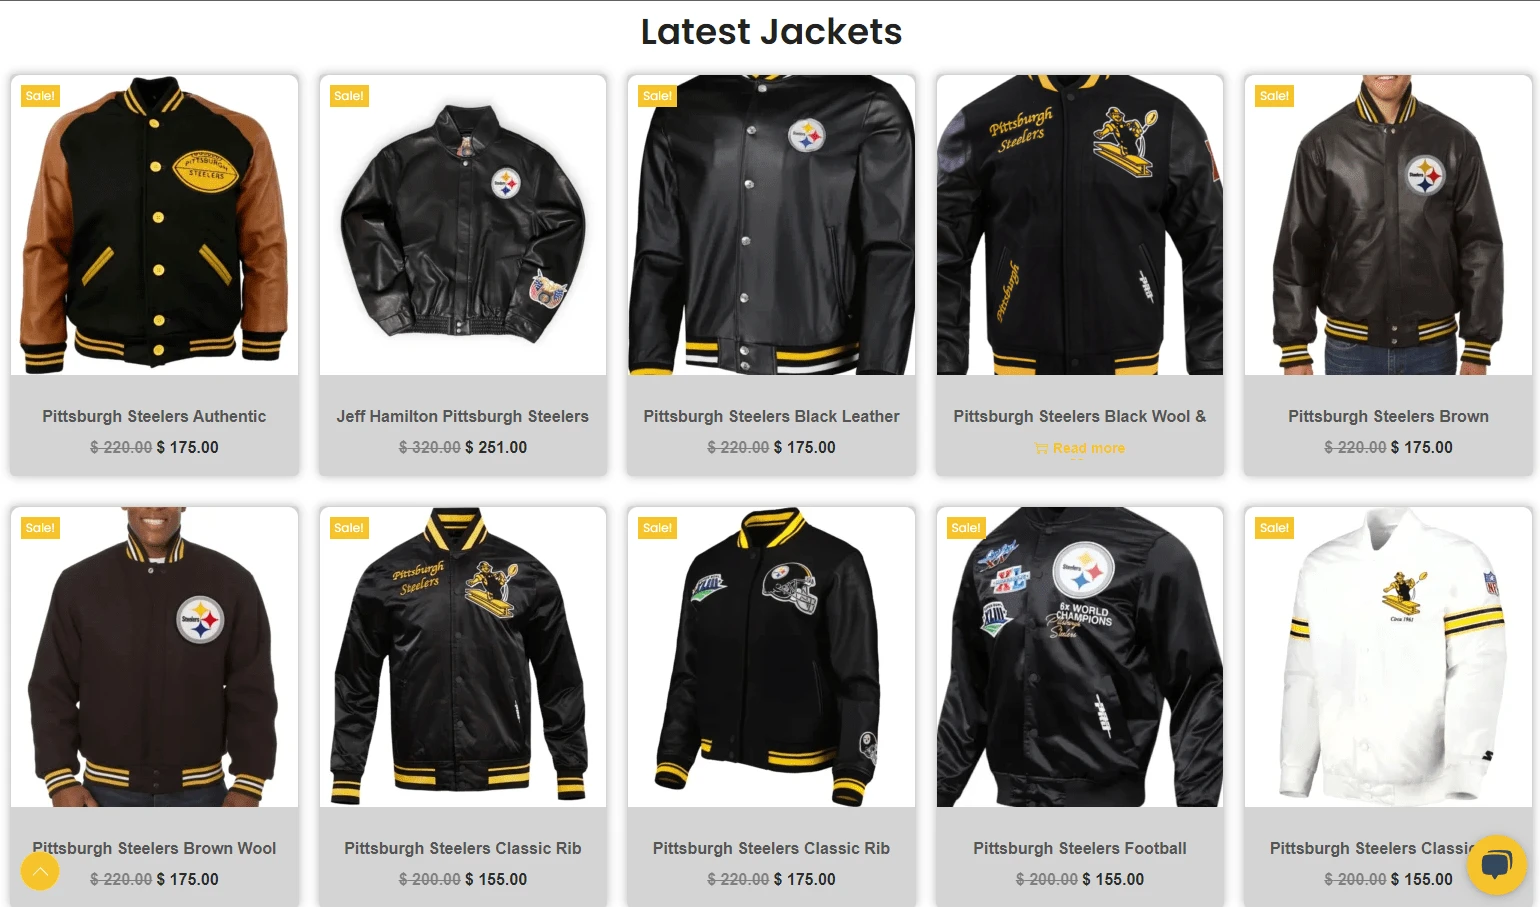Click the cart icon beside Read more
Screen dimensions: 1540x907
tap(1041, 449)
